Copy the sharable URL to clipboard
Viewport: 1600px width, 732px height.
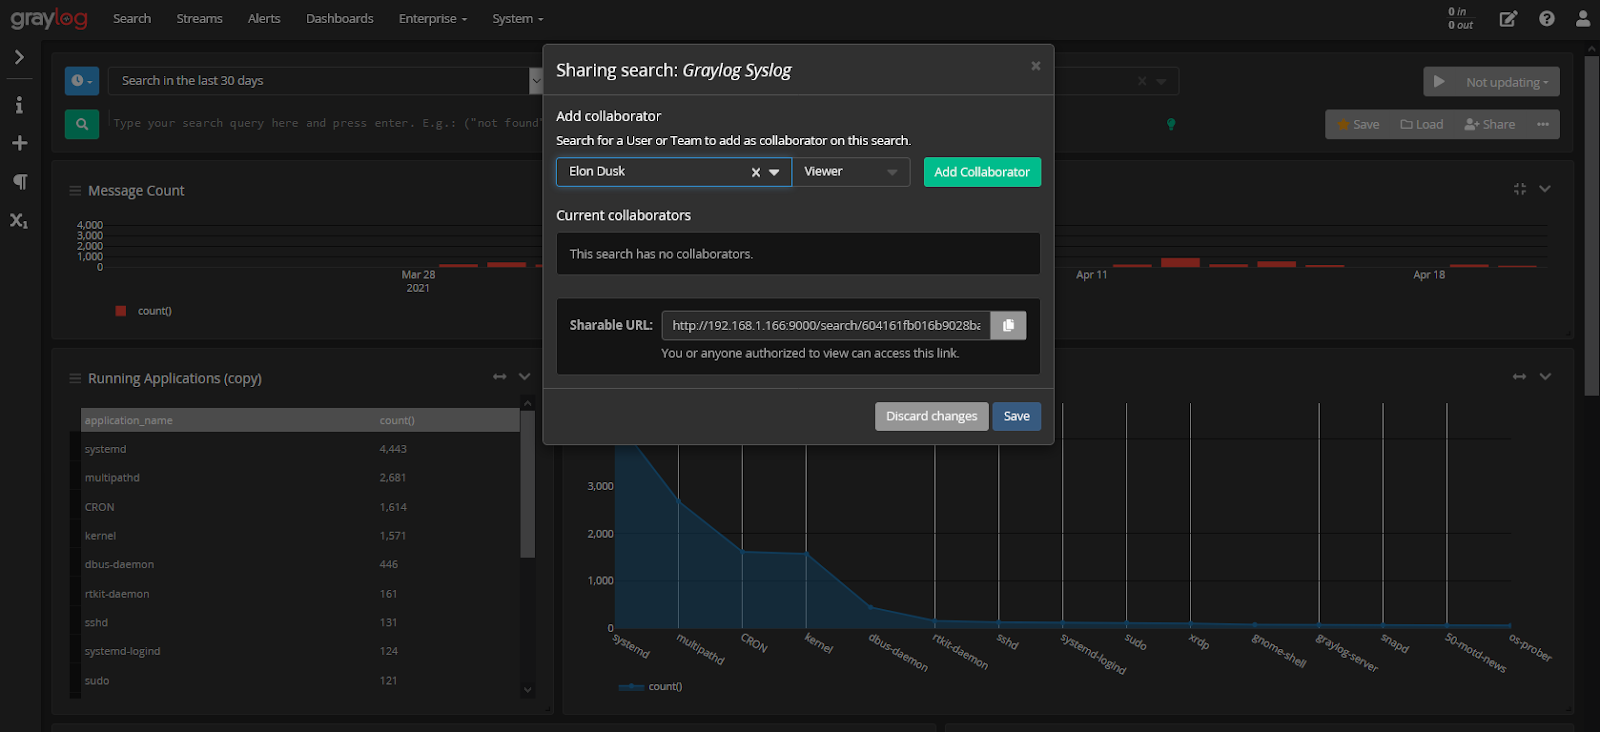coord(1008,325)
